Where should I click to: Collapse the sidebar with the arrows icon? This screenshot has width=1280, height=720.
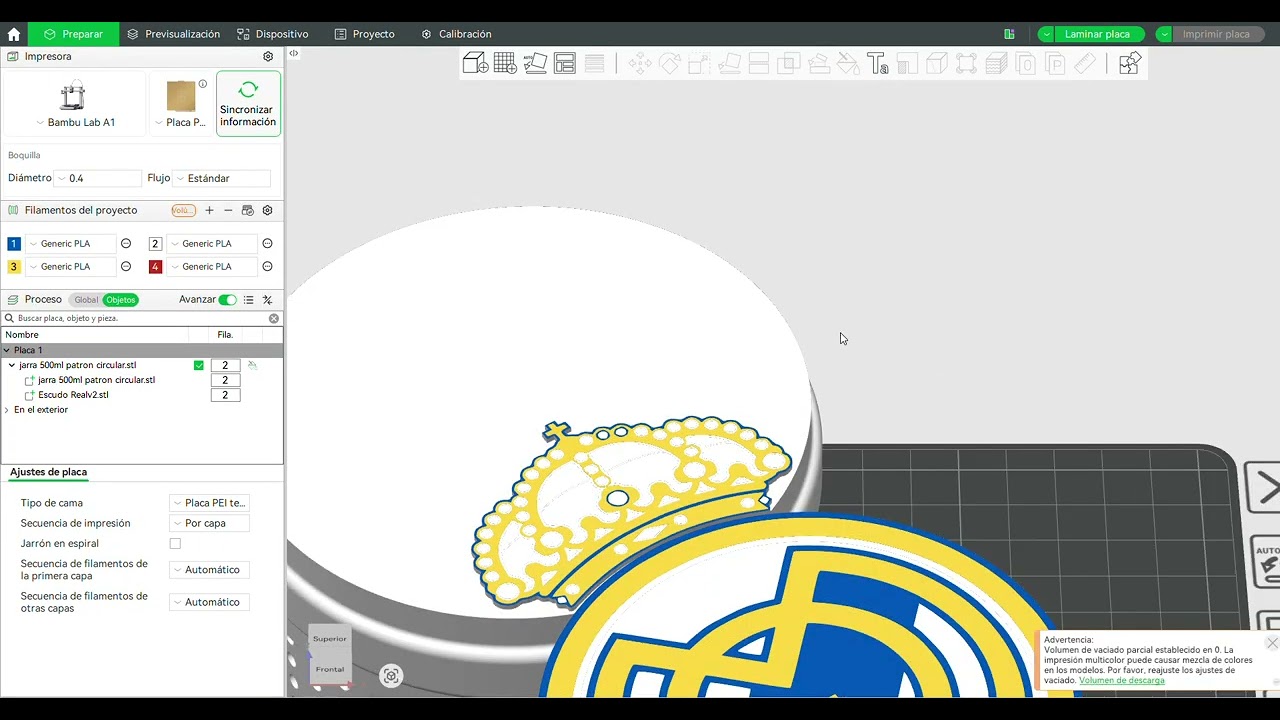(x=294, y=53)
